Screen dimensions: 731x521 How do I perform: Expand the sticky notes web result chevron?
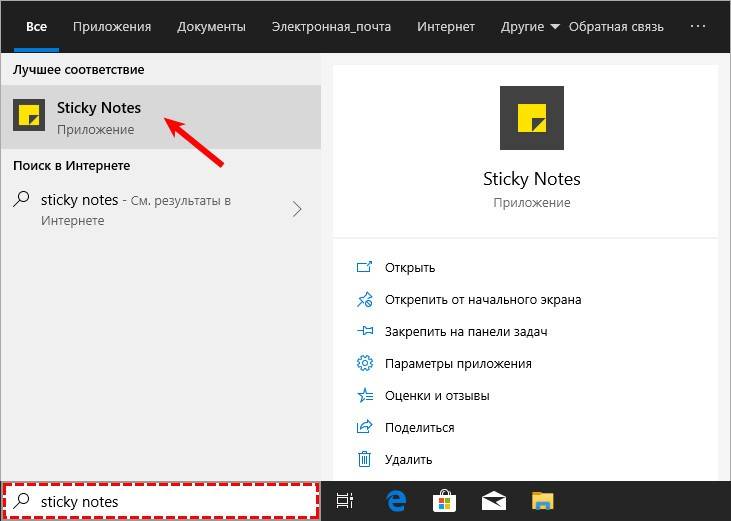coord(297,209)
